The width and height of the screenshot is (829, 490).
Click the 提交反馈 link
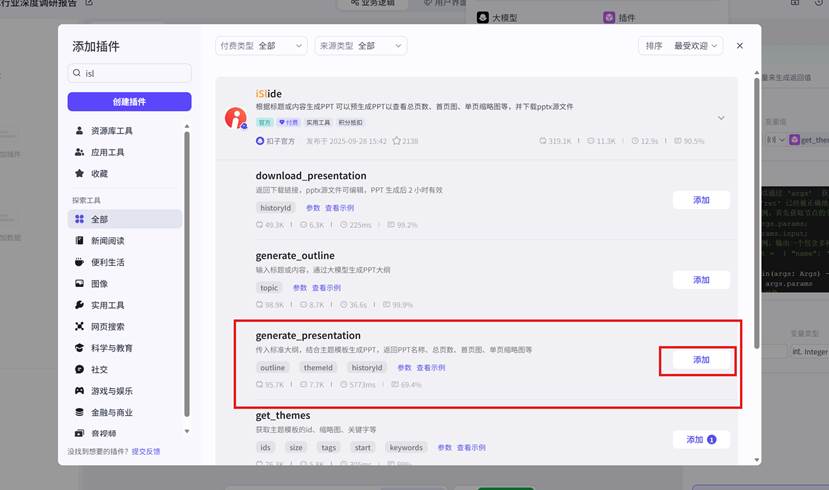146,451
